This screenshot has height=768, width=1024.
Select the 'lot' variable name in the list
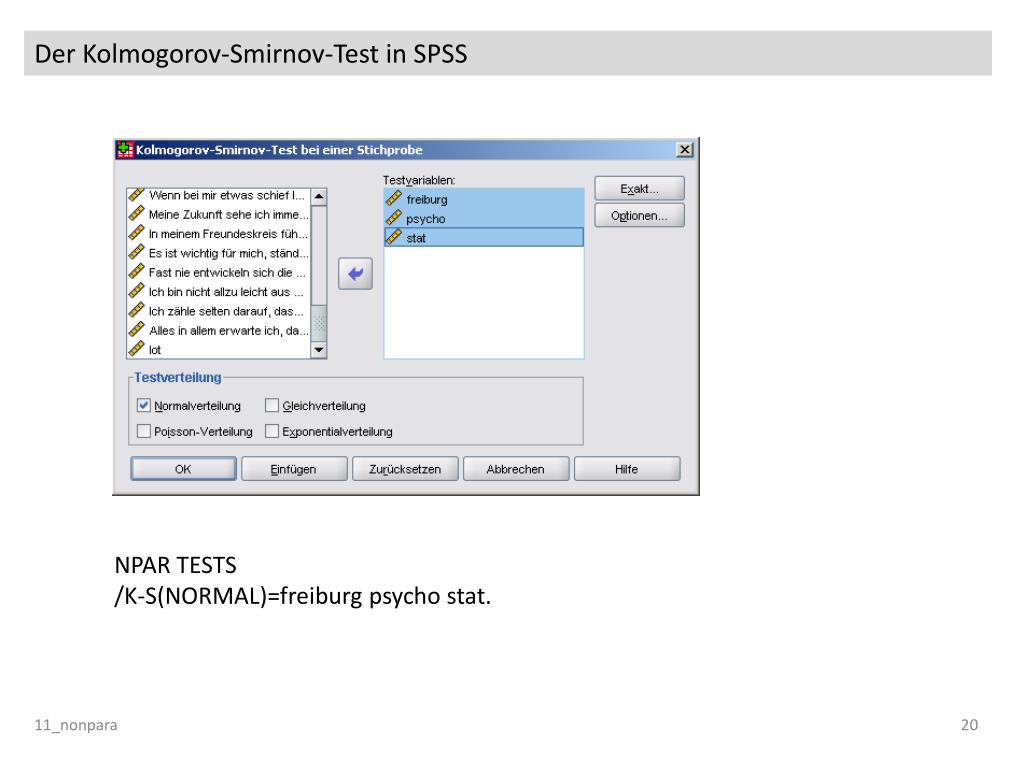[x=155, y=350]
